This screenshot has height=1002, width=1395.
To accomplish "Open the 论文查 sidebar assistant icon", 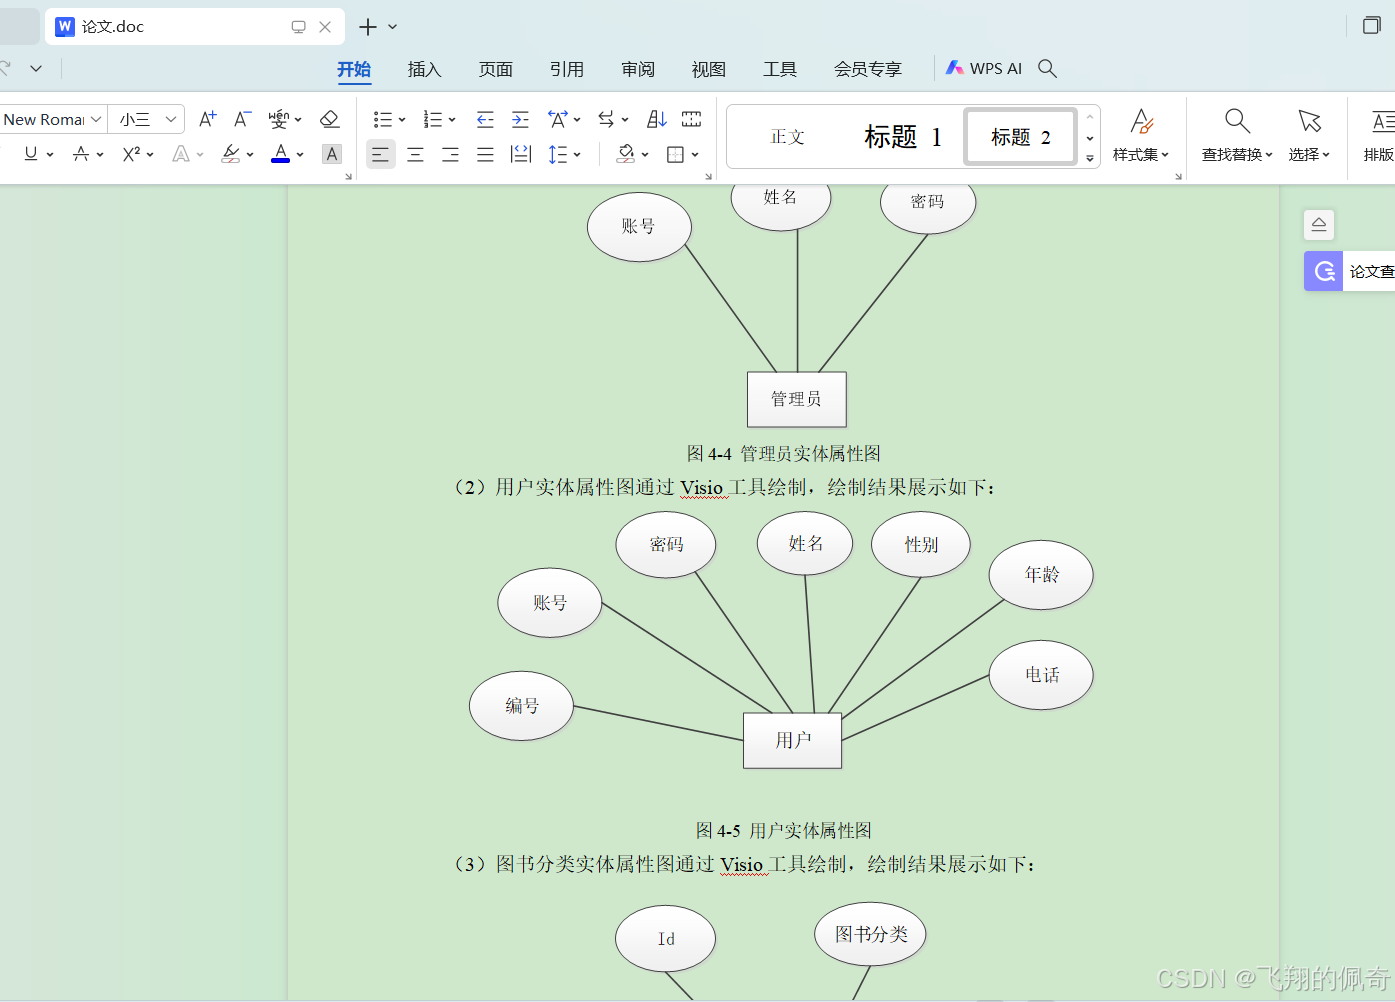I will tap(1324, 271).
